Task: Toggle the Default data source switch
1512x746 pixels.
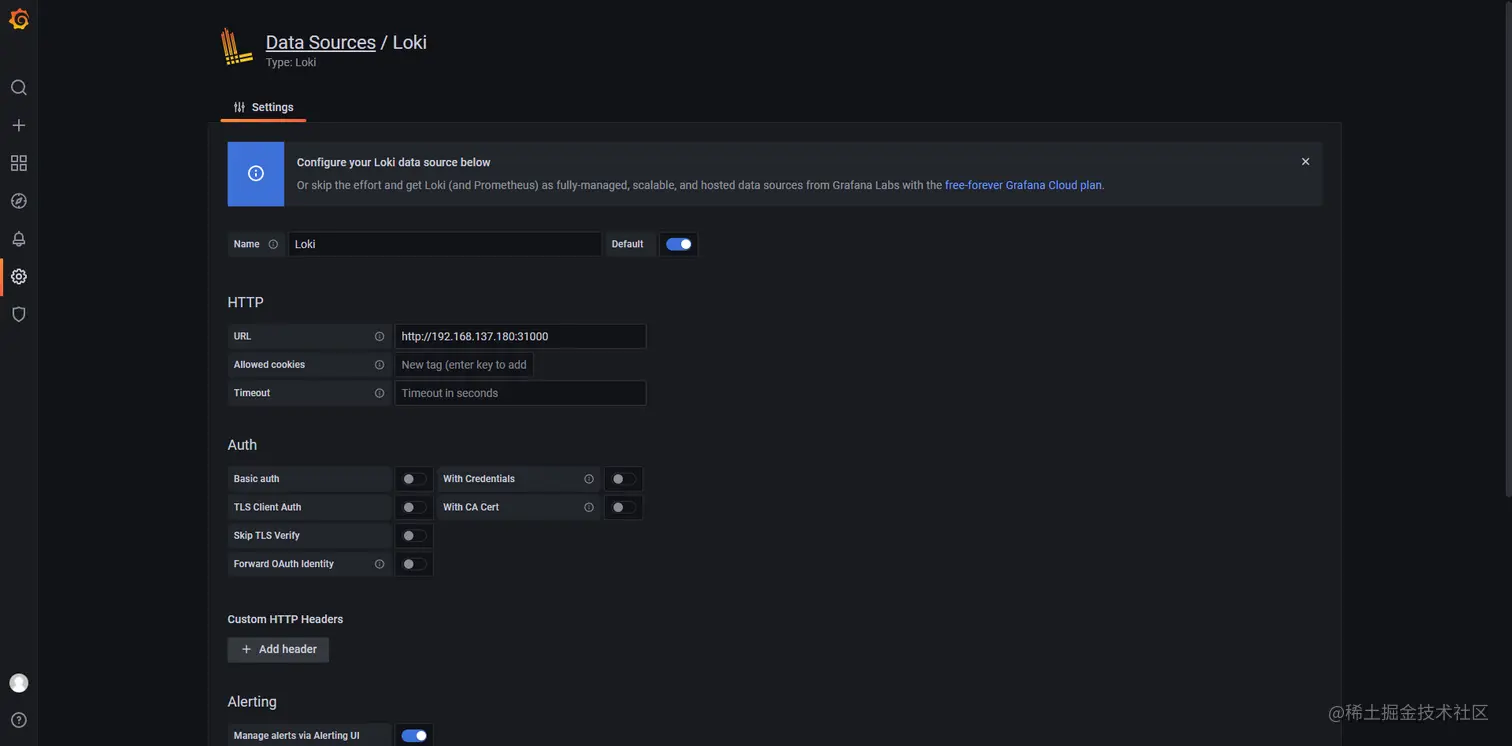Action: click(679, 244)
